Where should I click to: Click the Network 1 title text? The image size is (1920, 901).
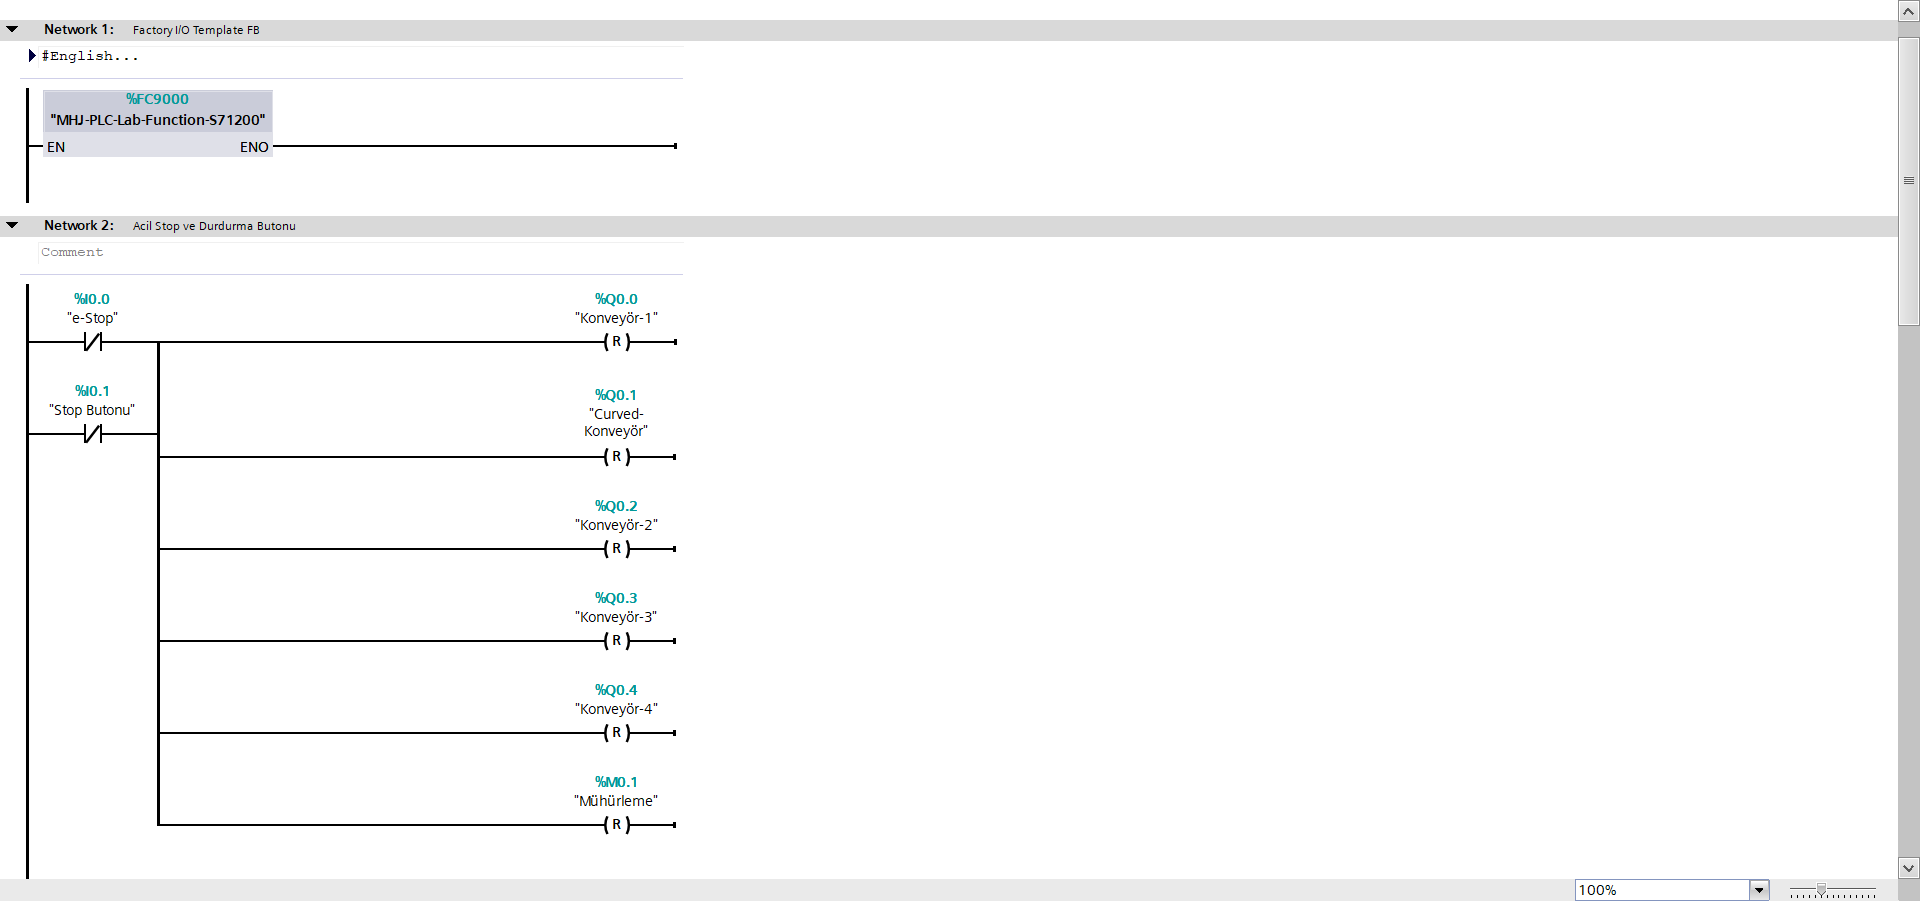(196, 30)
